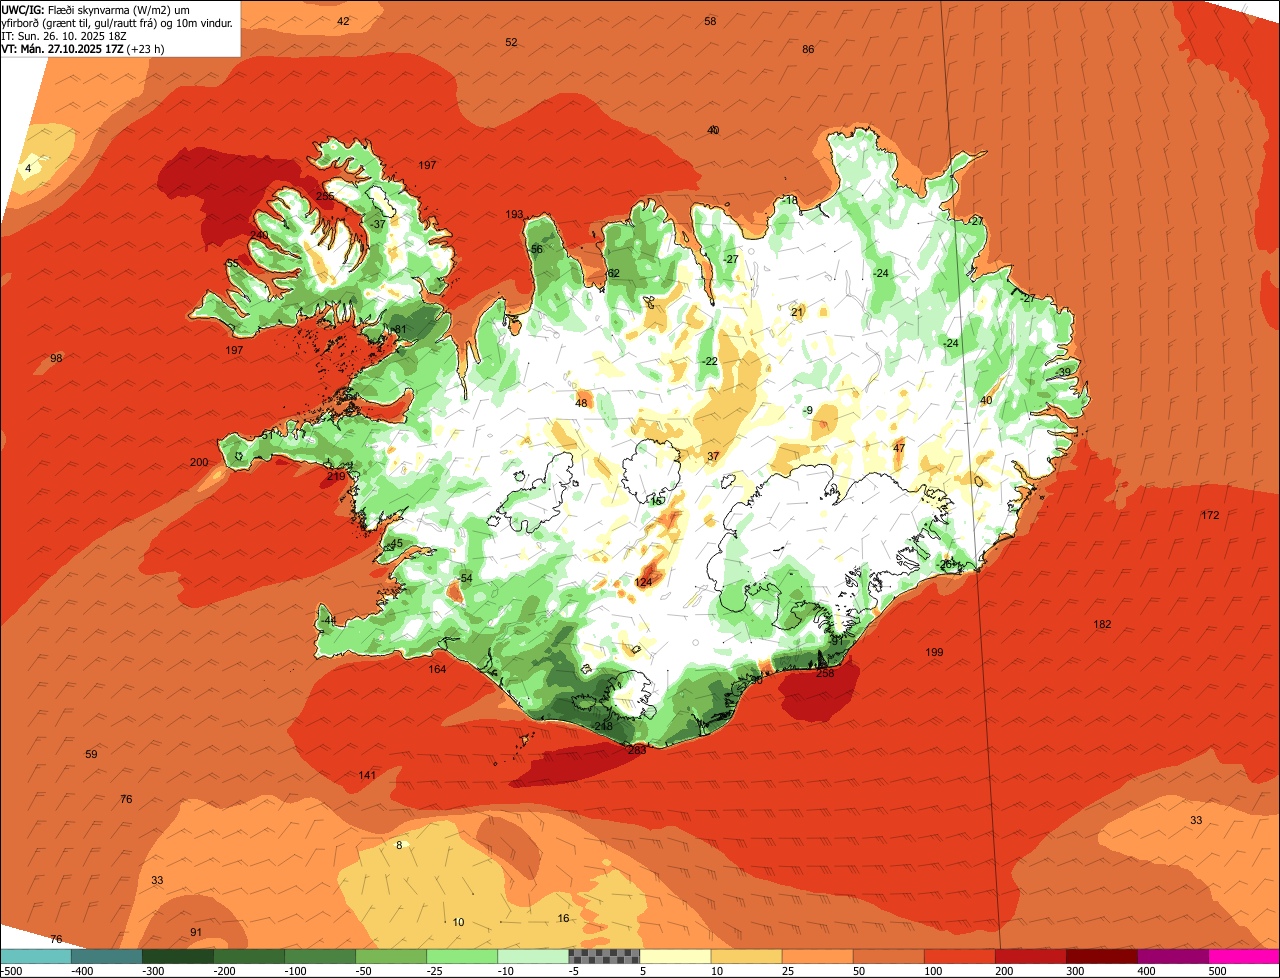Click the map value '283' on the south coast
The width and height of the screenshot is (1280, 978).
(x=636, y=749)
